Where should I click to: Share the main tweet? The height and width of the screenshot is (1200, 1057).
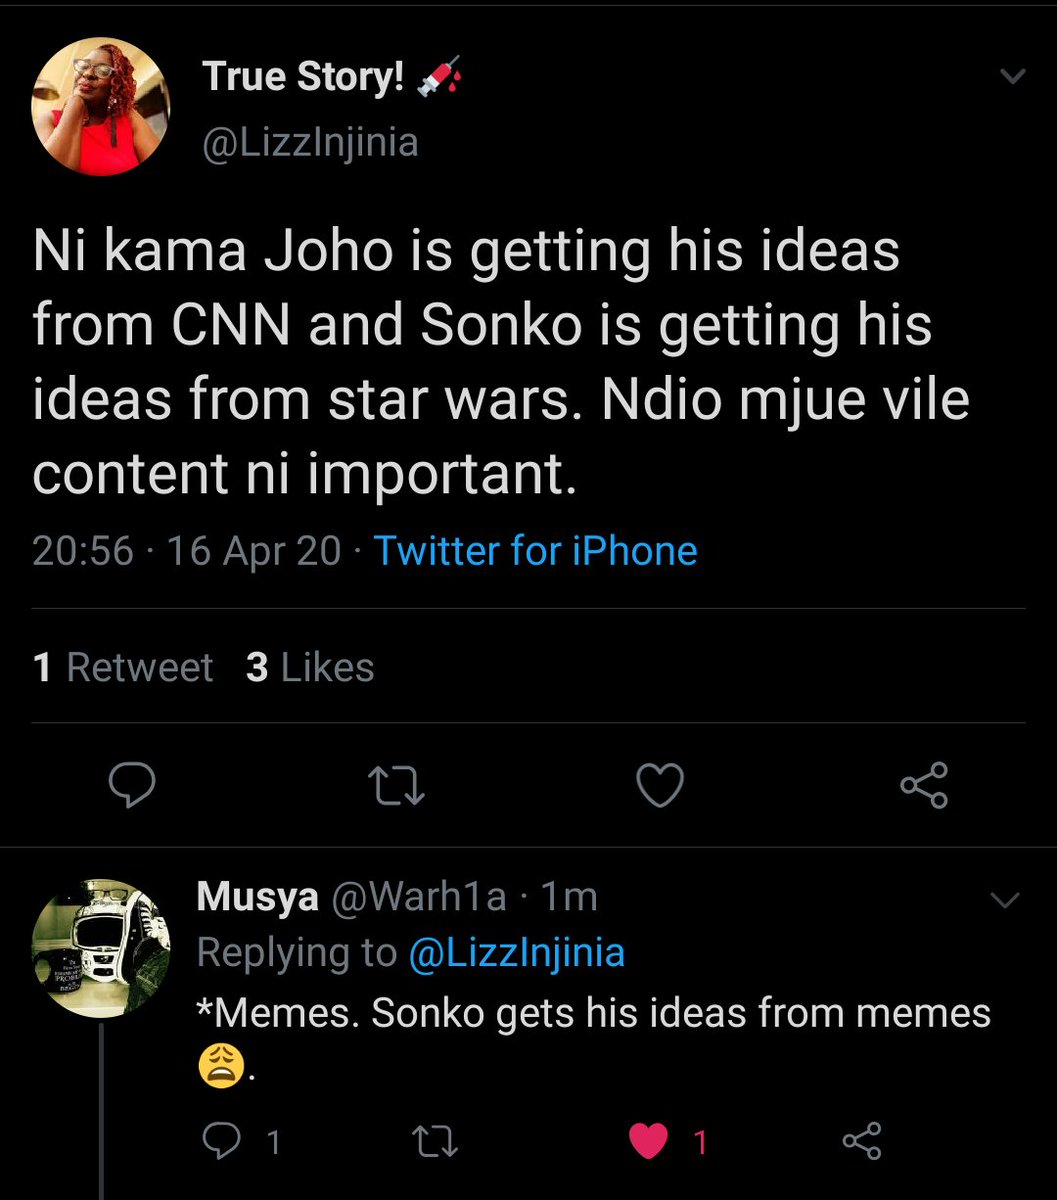coord(924,785)
